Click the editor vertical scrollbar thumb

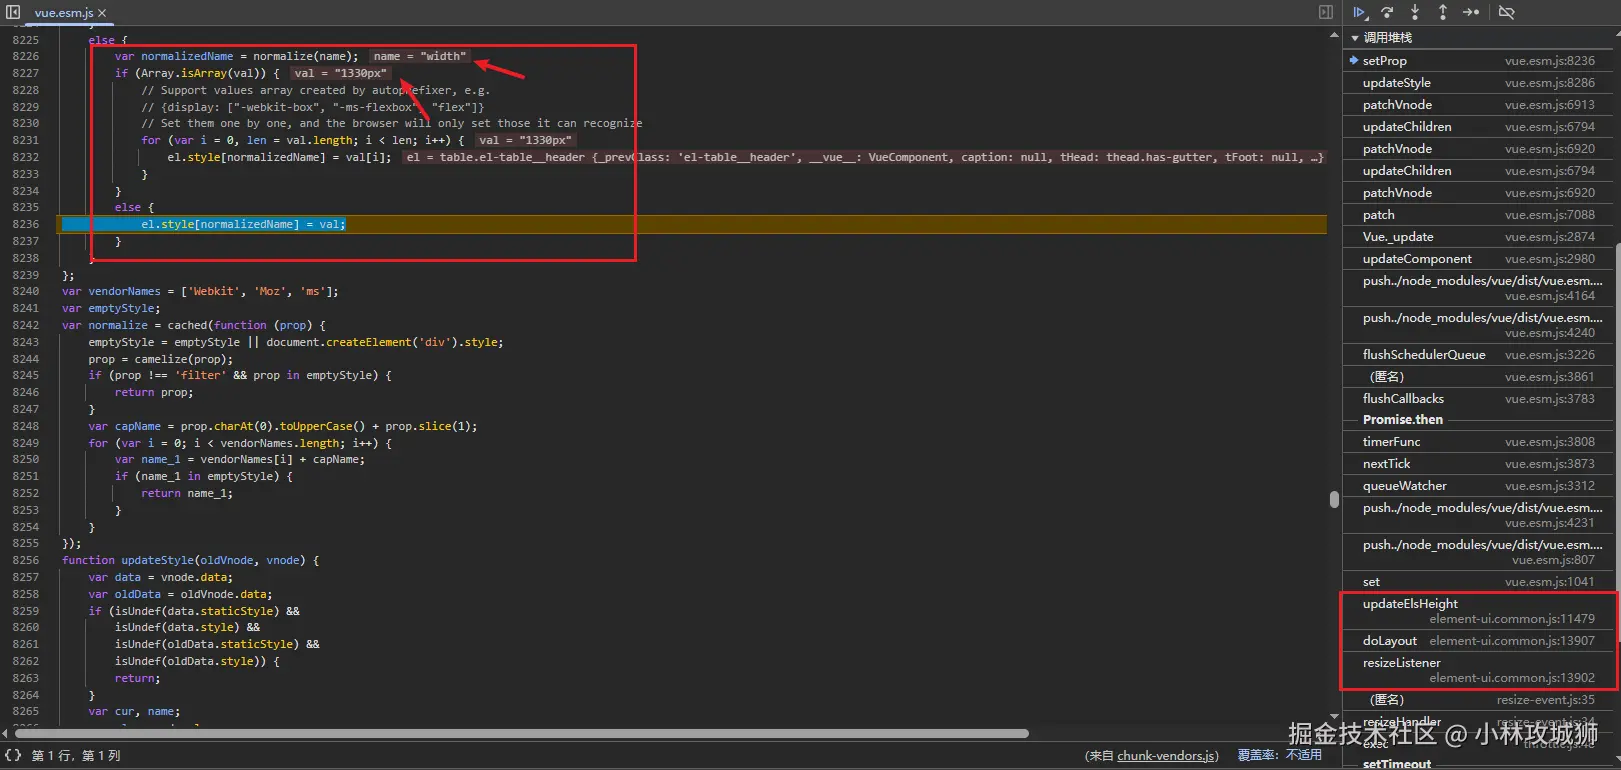coord(1334,499)
